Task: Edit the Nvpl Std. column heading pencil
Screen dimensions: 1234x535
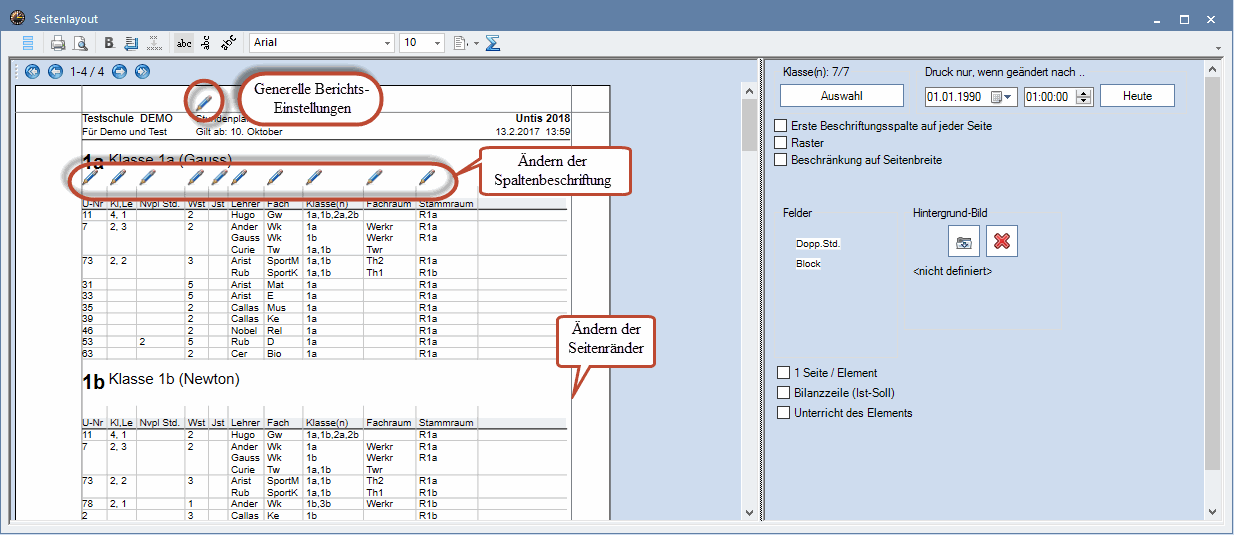Action: click(x=147, y=179)
